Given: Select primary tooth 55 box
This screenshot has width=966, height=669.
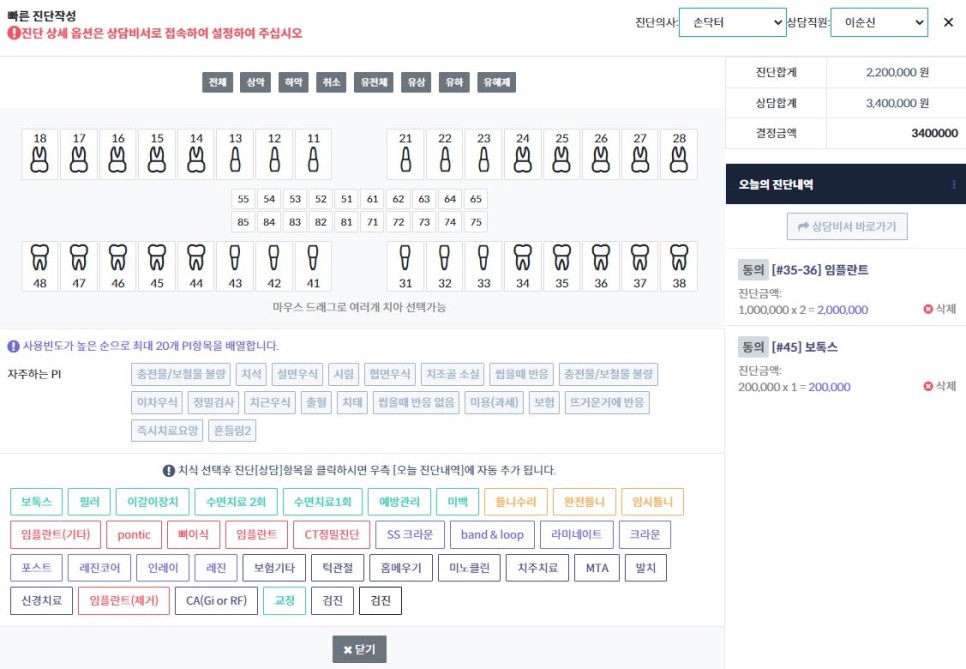Looking at the screenshot, I should [243, 199].
